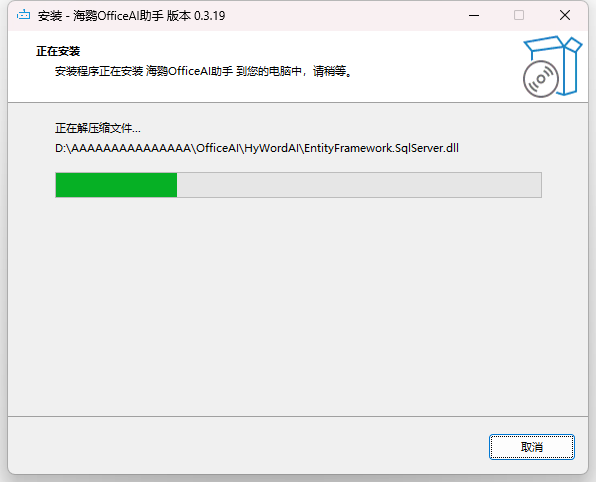Close the setup window with X
The width and height of the screenshot is (596, 482).
point(565,15)
